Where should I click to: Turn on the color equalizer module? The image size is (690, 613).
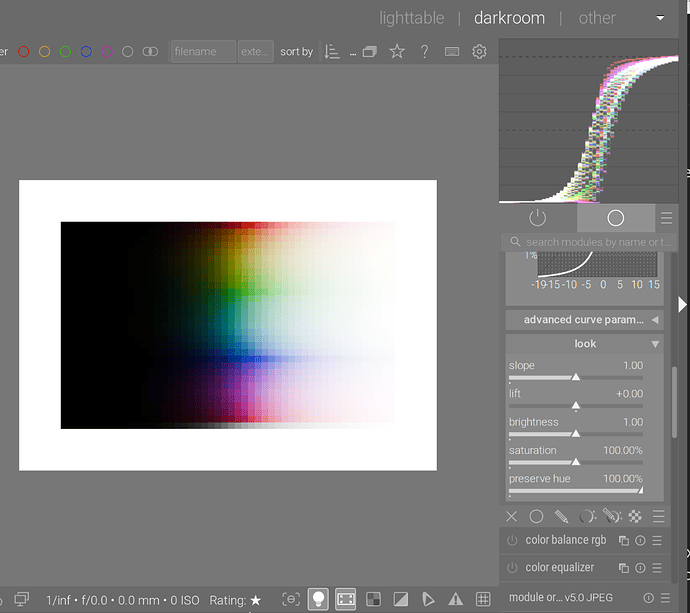click(513, 568)
